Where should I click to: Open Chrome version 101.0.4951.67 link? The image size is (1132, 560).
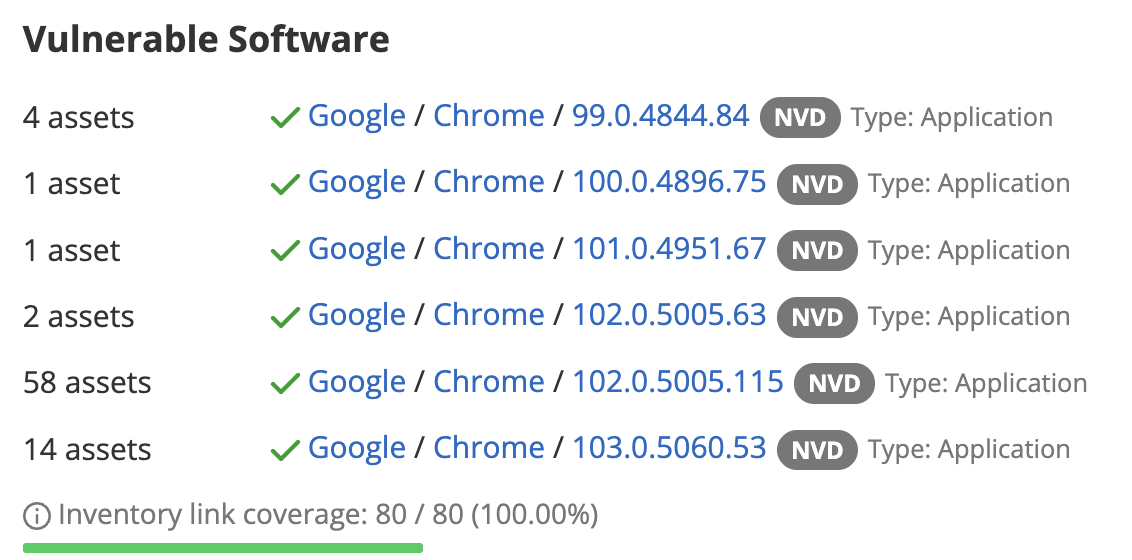[669, 249]
